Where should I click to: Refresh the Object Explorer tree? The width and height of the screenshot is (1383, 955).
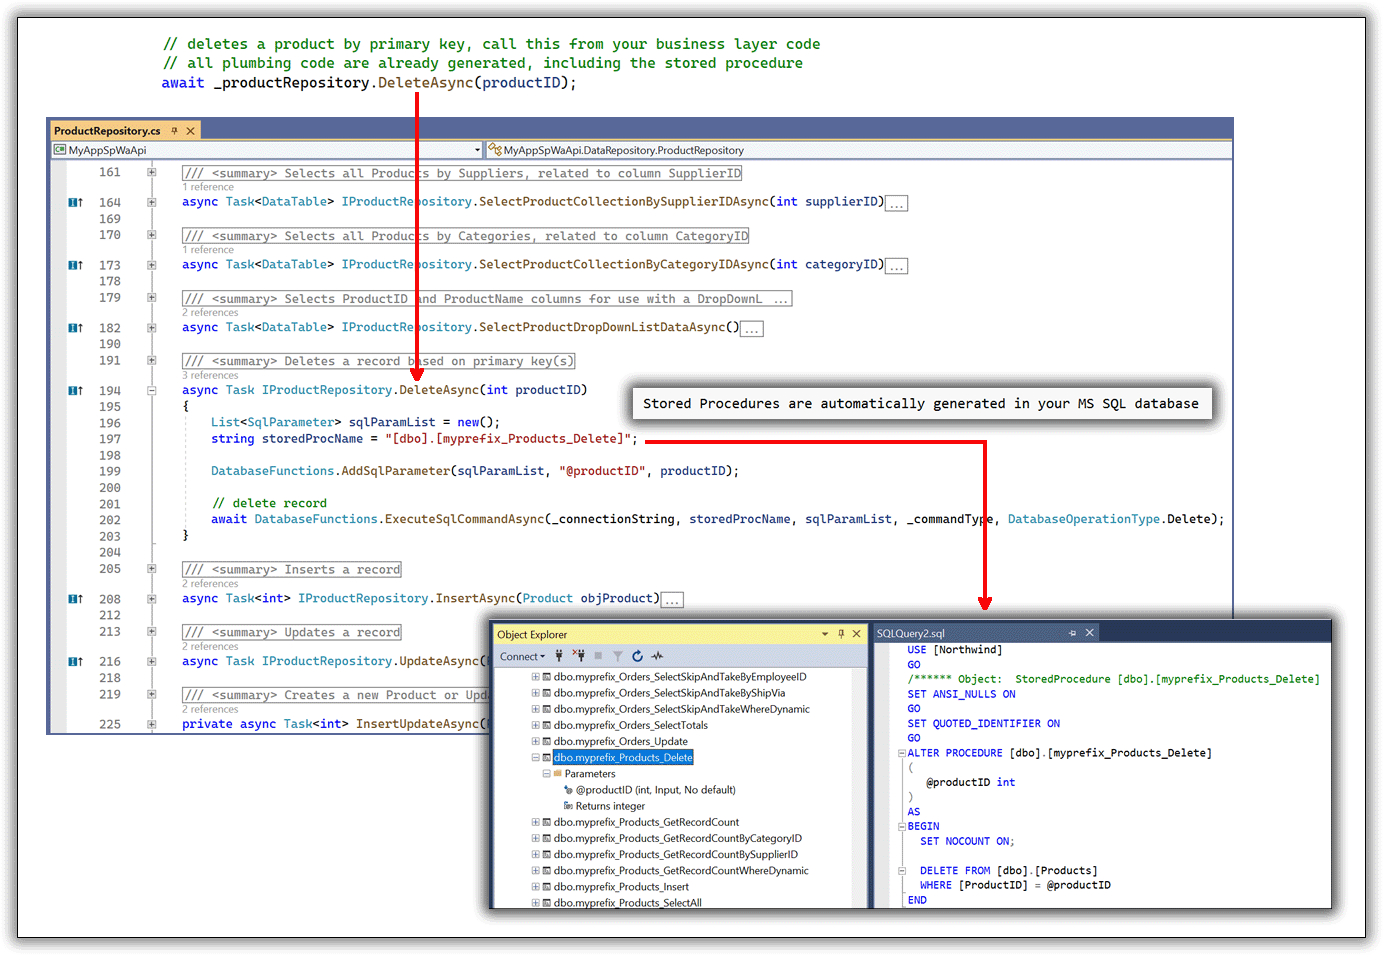coord(637,656)
